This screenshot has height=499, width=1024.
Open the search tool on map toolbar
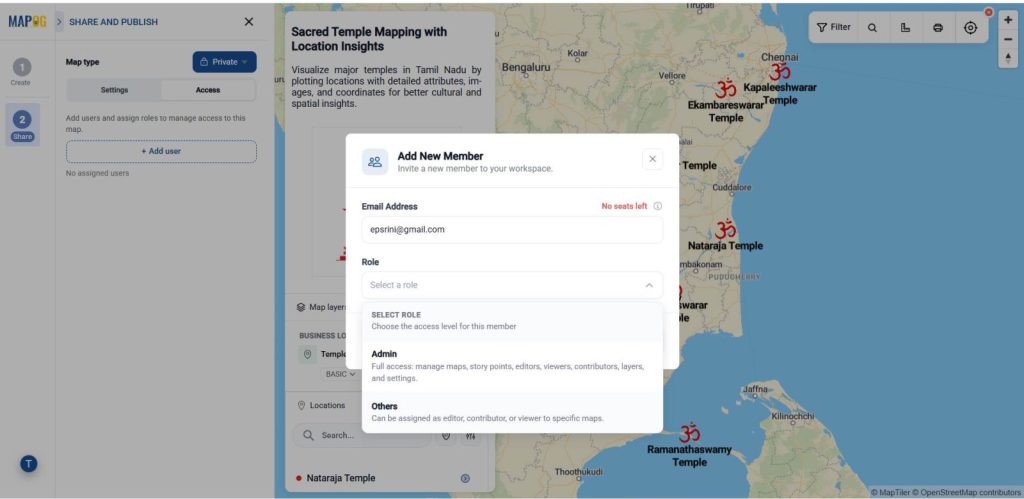[x=872, y=27]
